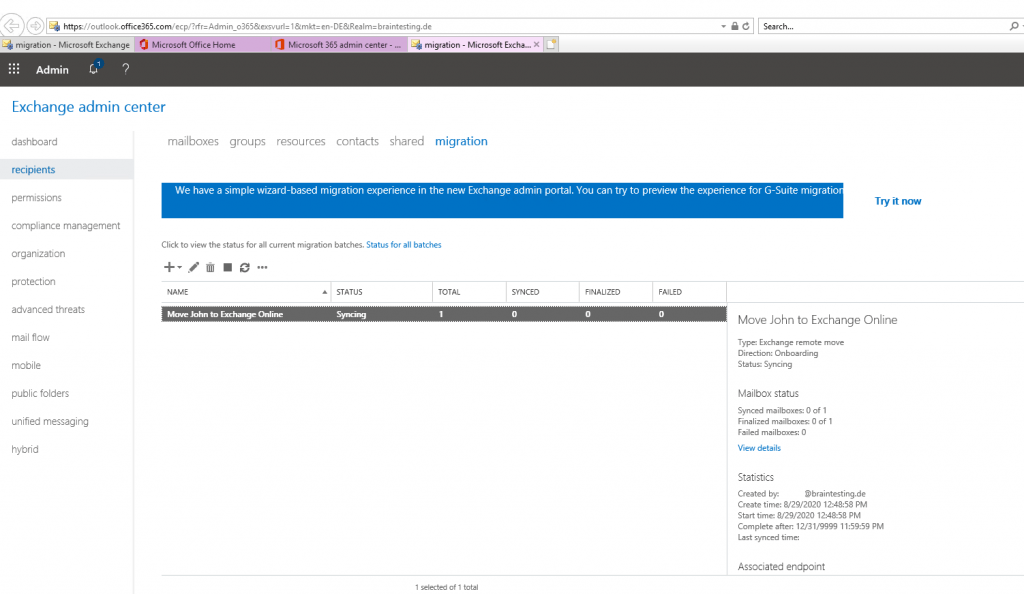Screen dimensions: 1024x594
Task: Switch to the mailboxes tab
Action: coord(193,141)
